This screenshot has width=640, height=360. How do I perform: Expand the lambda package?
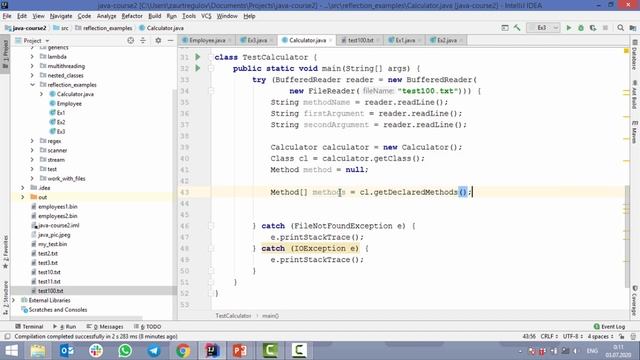(32, 57)
